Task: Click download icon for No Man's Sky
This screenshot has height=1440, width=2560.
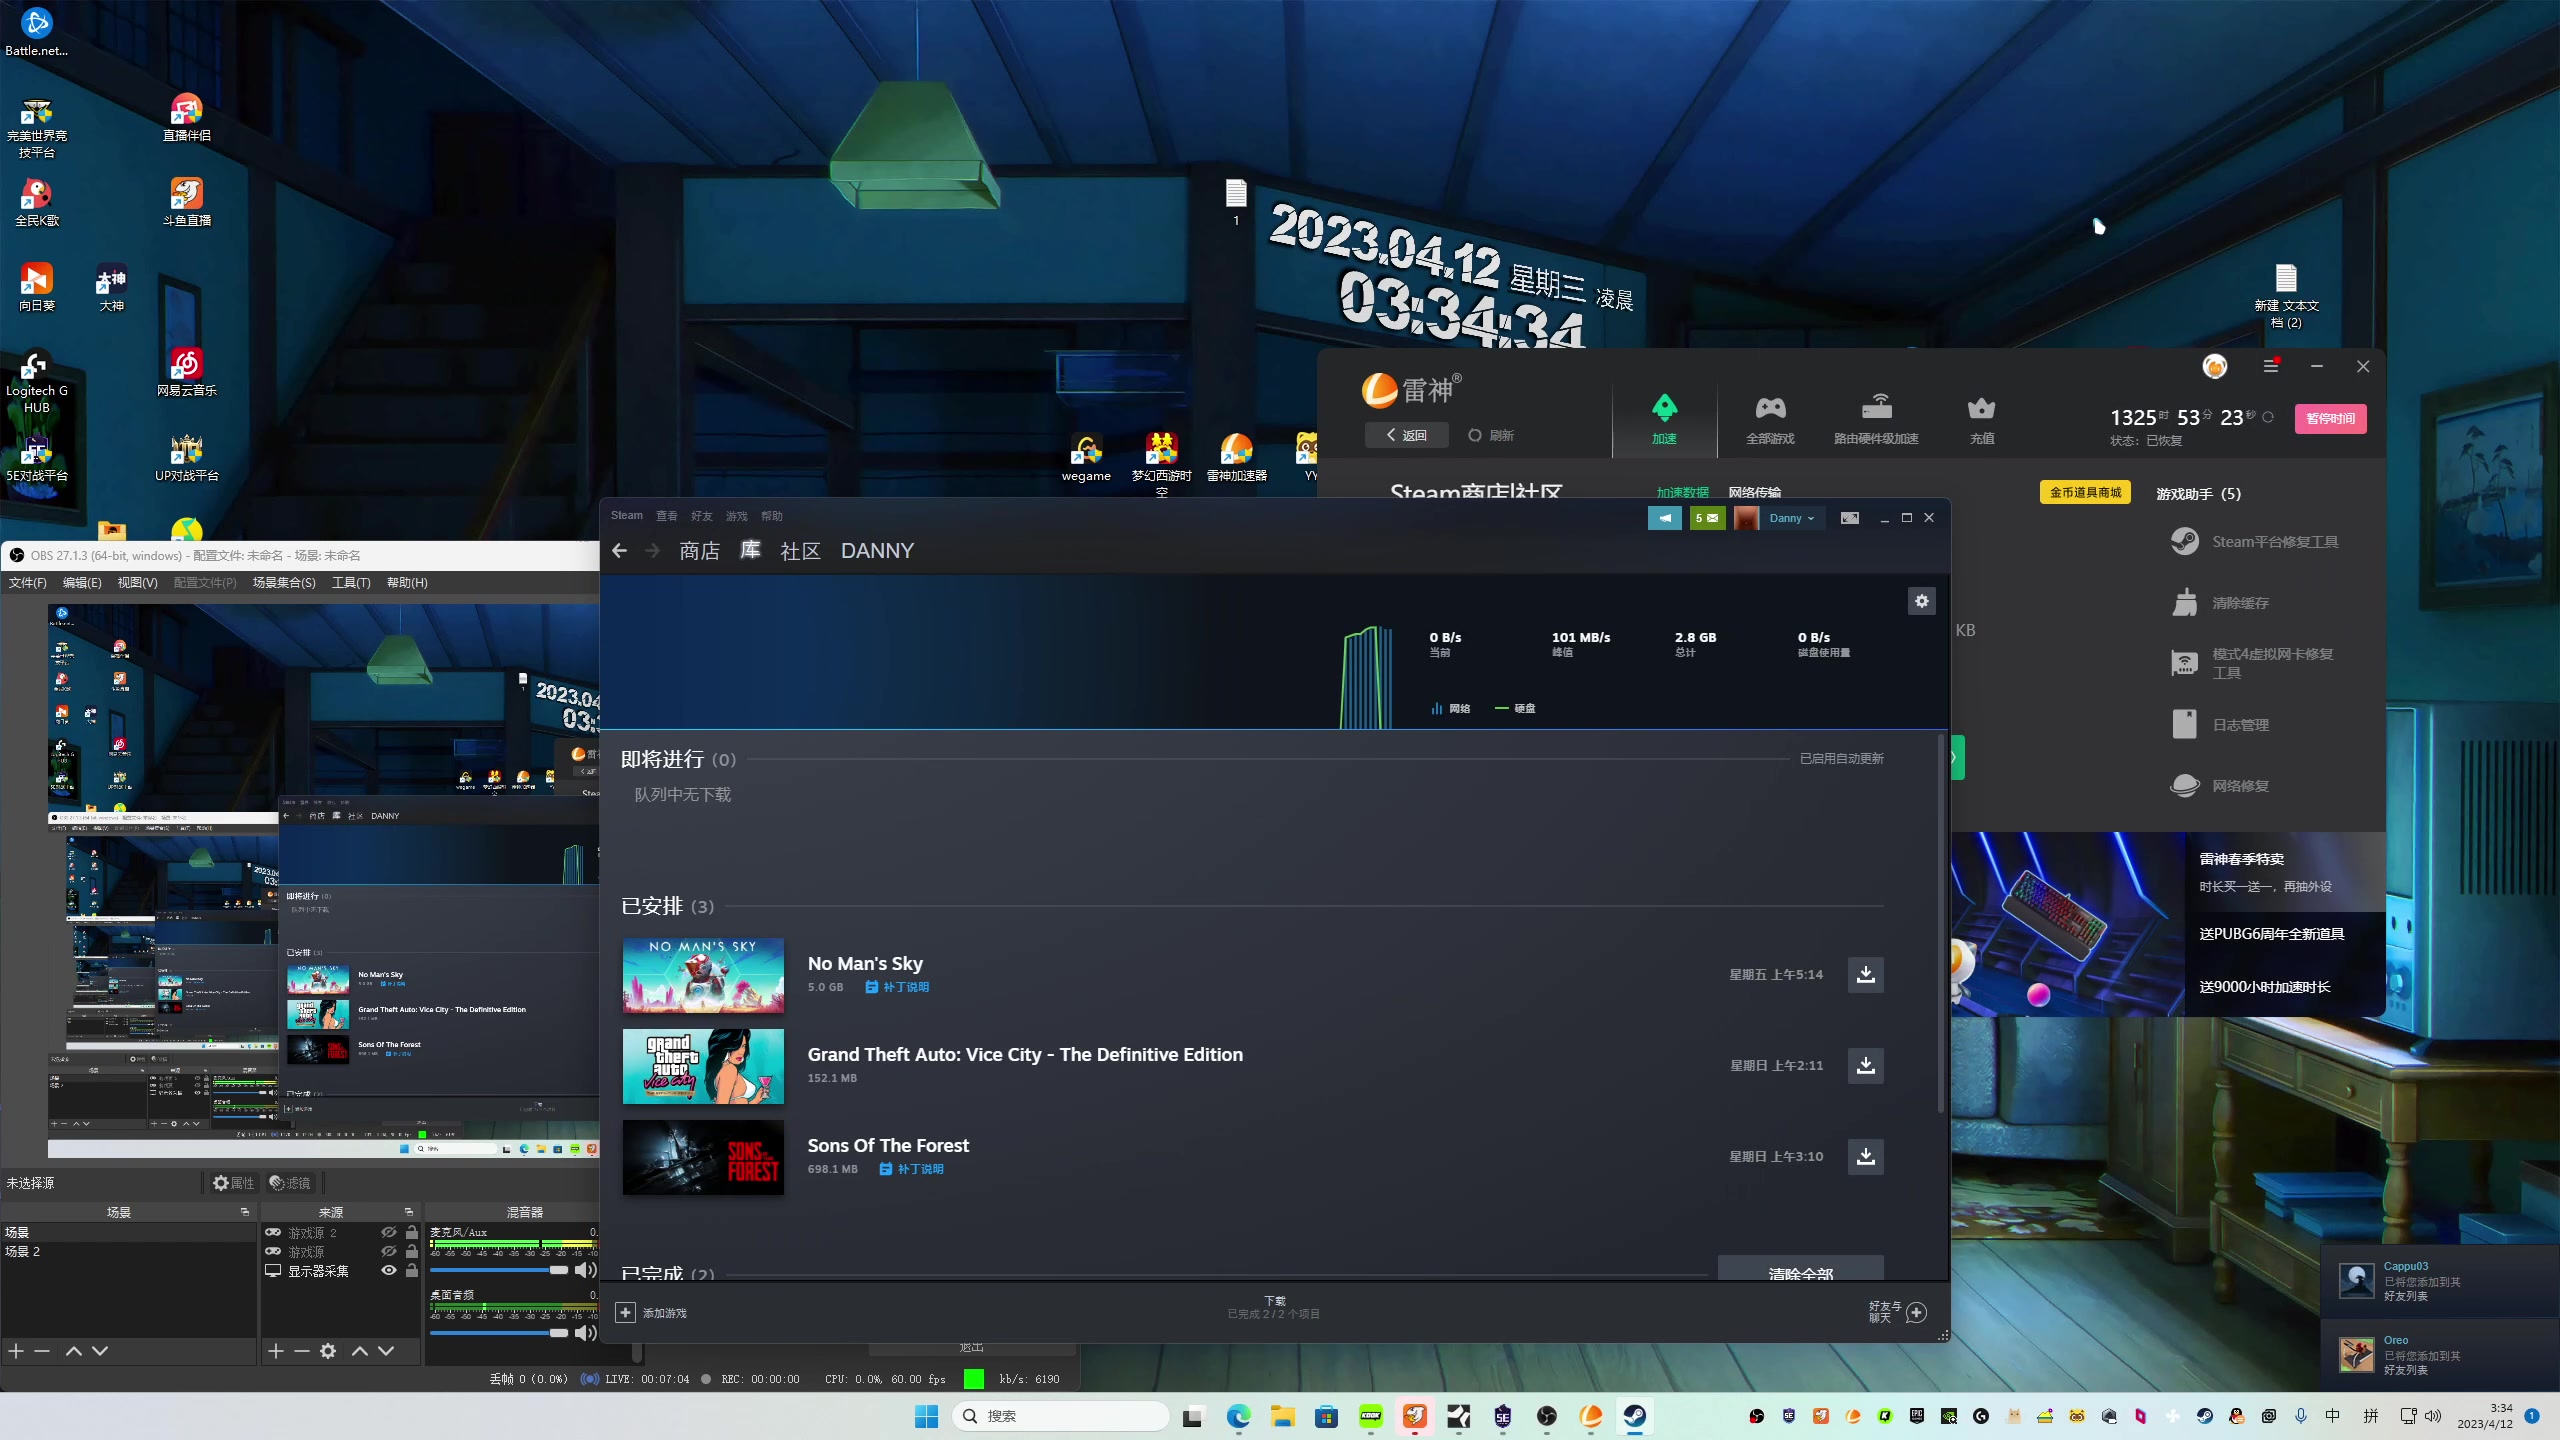Action: click(x=1865, y=974)
